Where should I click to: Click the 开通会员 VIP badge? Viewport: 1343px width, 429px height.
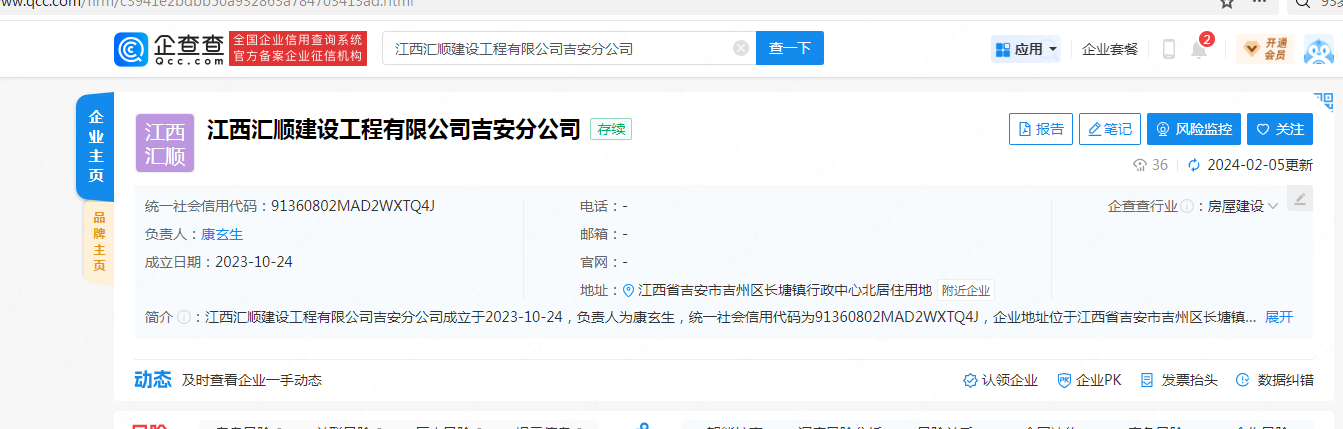click(1265, 48)
